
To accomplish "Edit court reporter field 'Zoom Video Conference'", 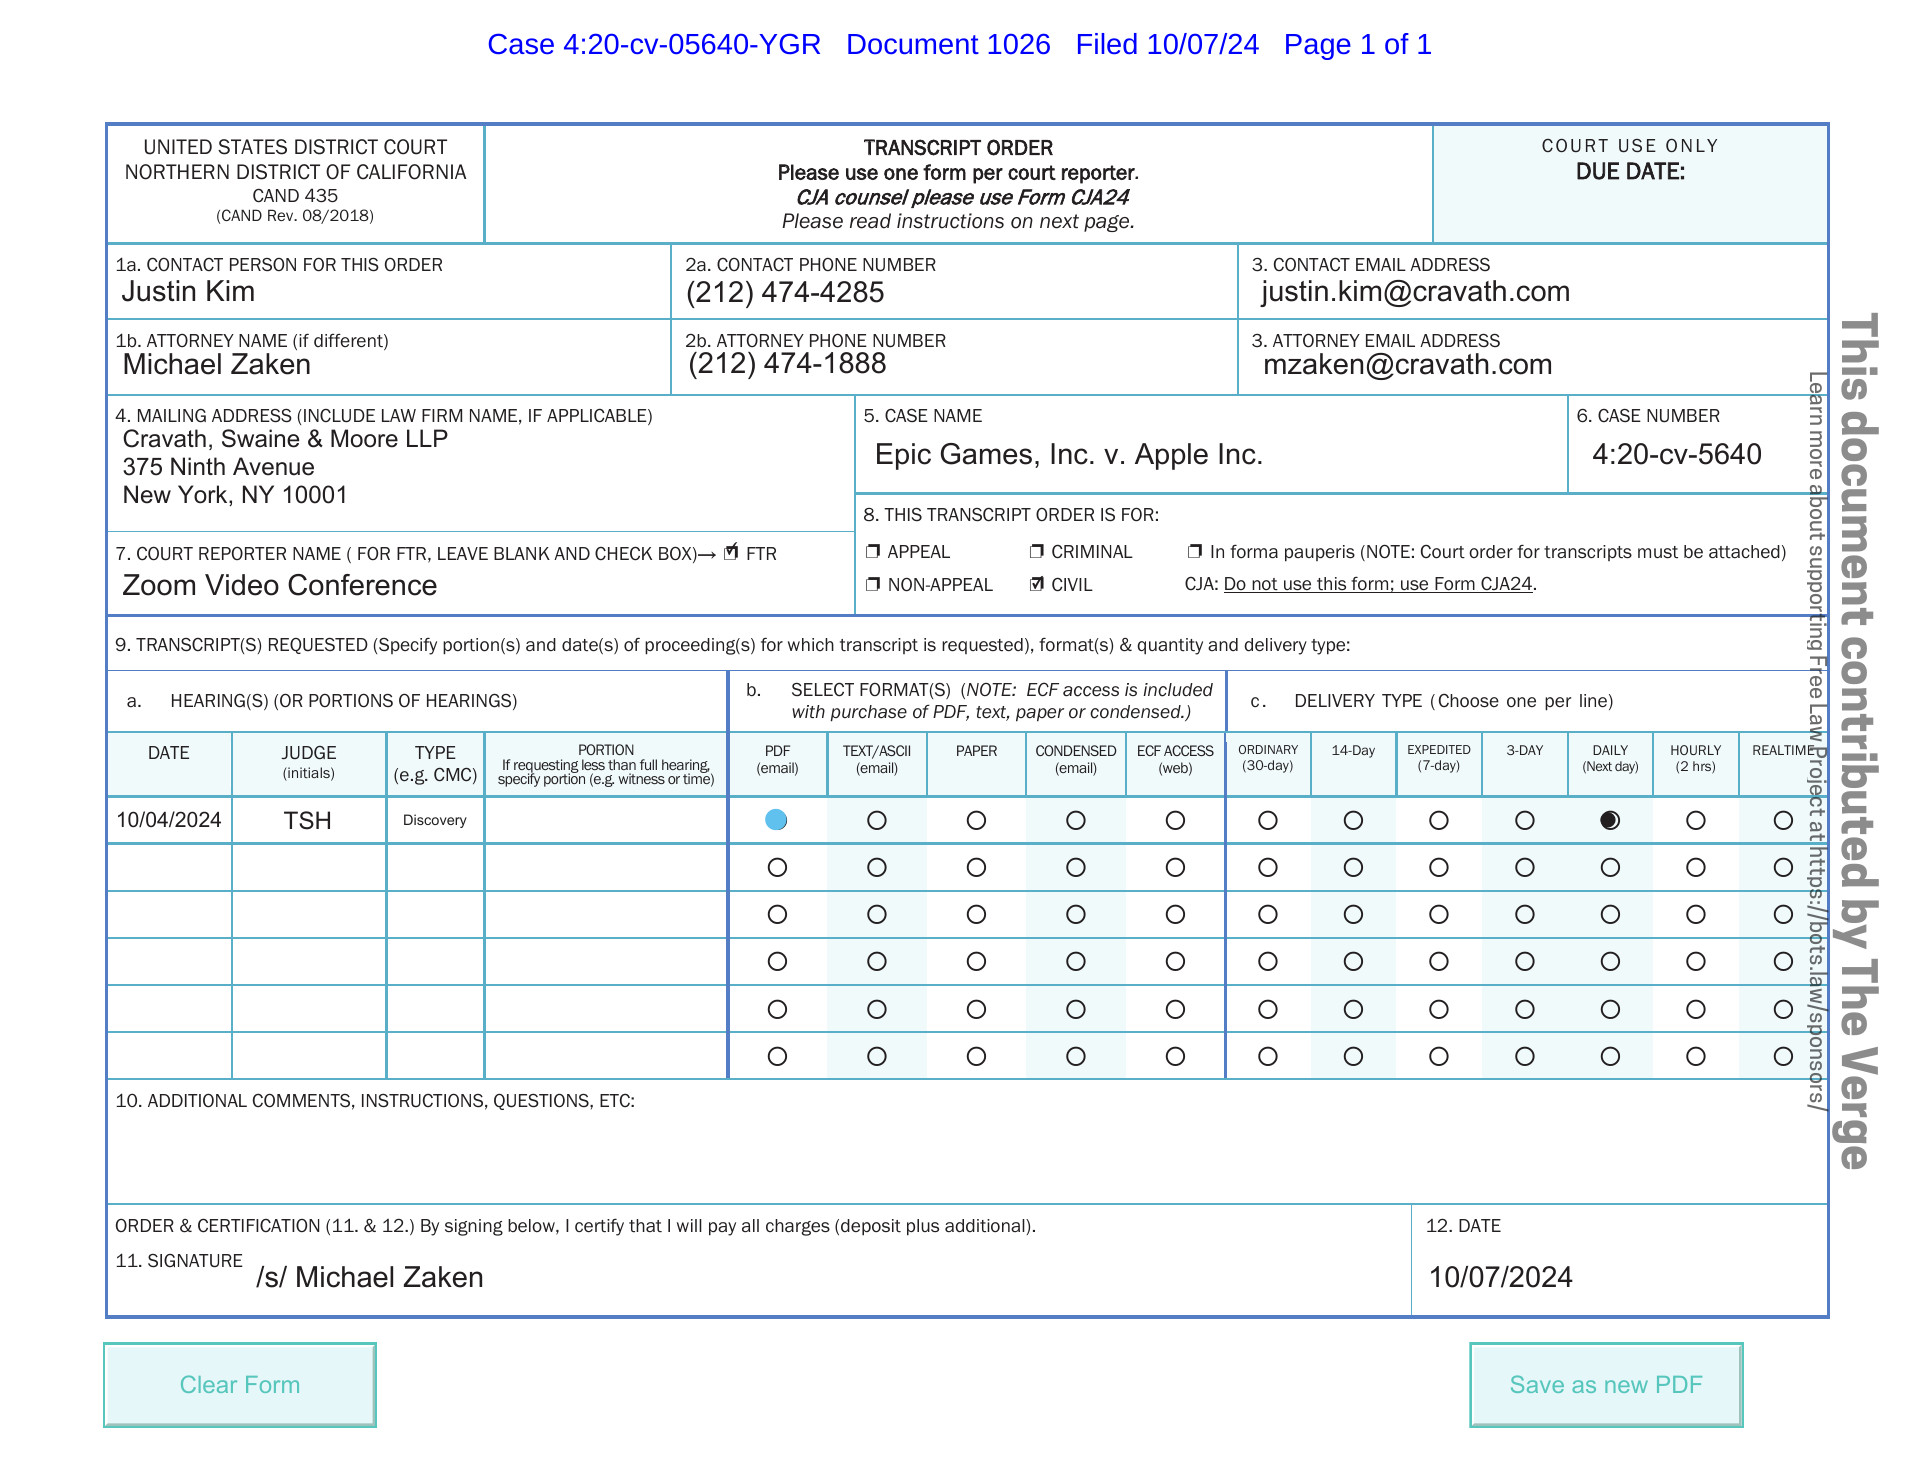I will (480, 586).
